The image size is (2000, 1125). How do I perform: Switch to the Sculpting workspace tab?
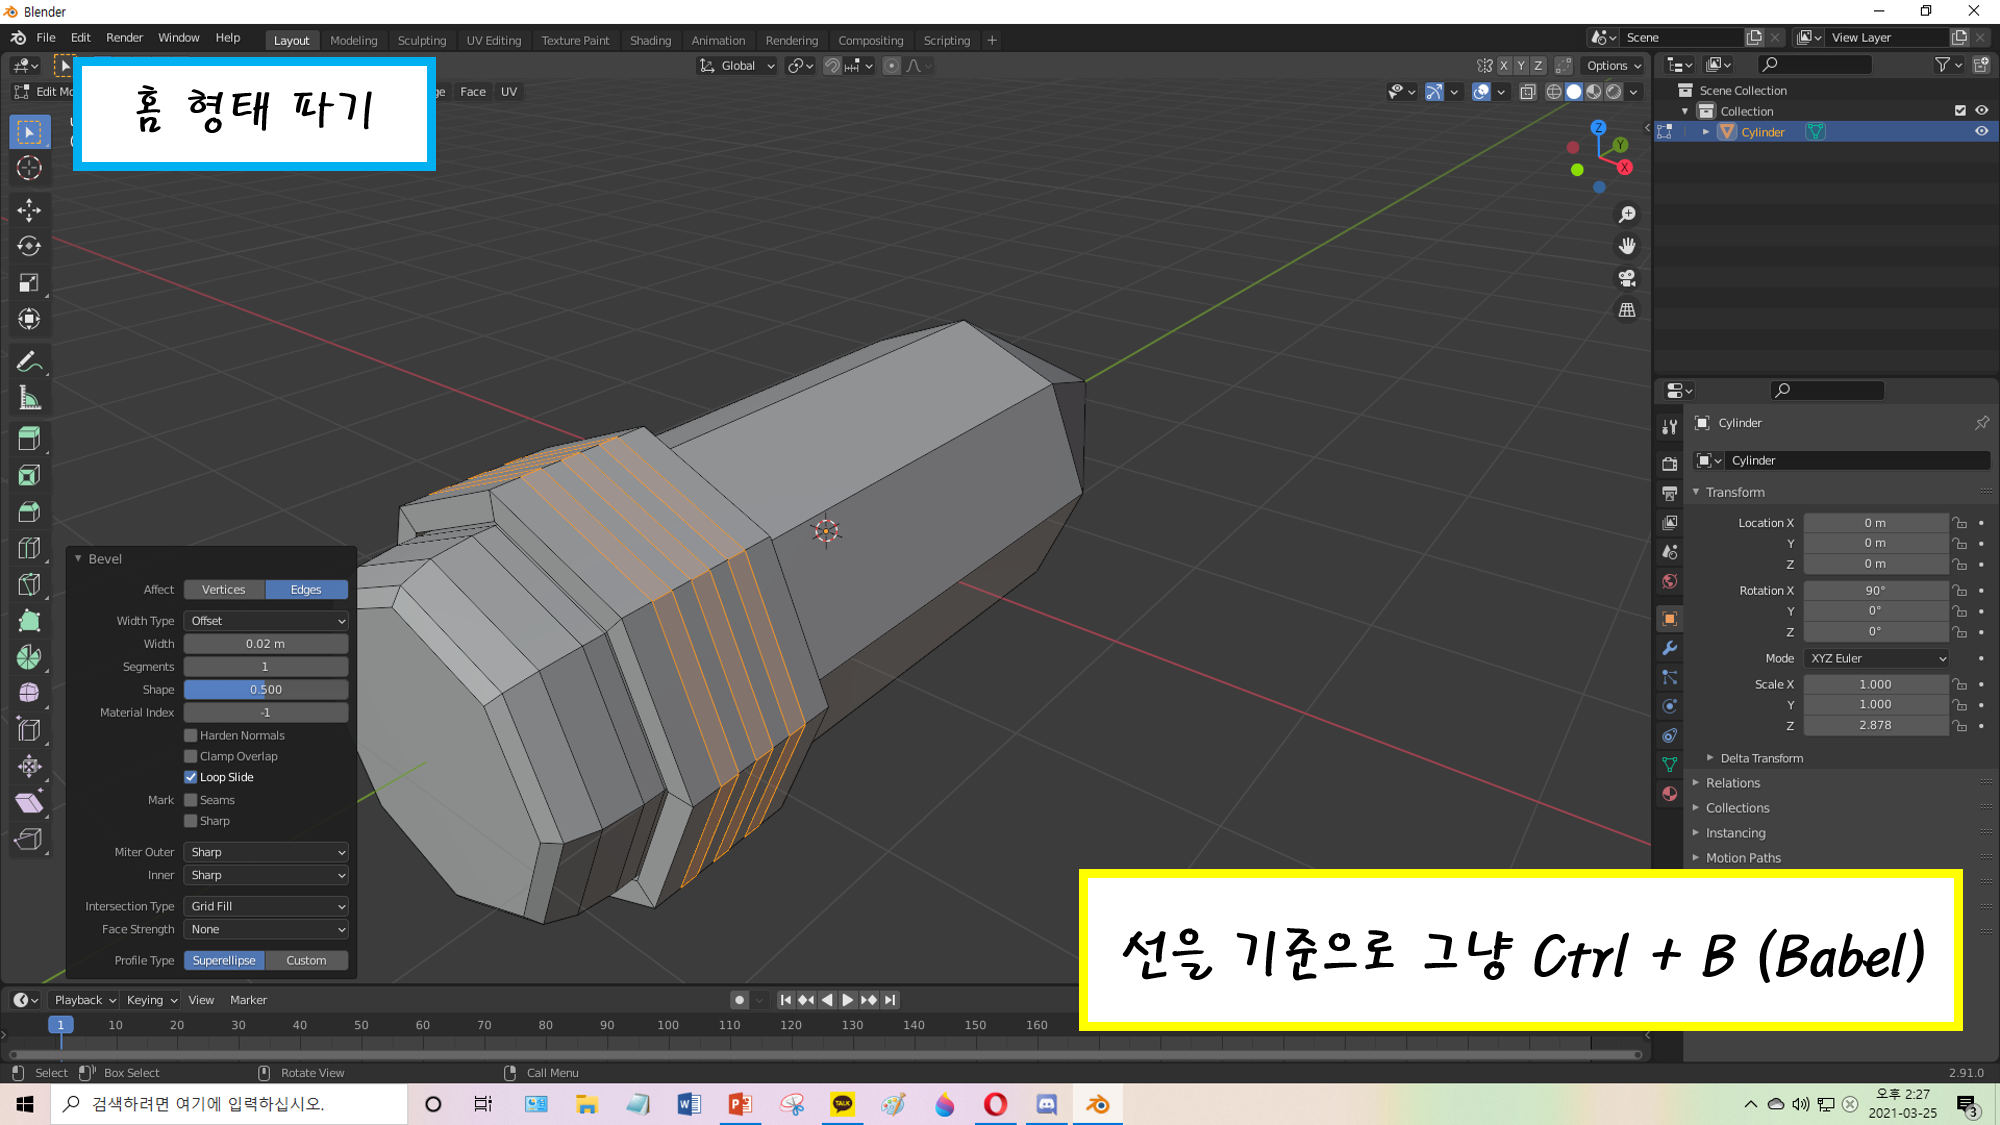[421, 40]
